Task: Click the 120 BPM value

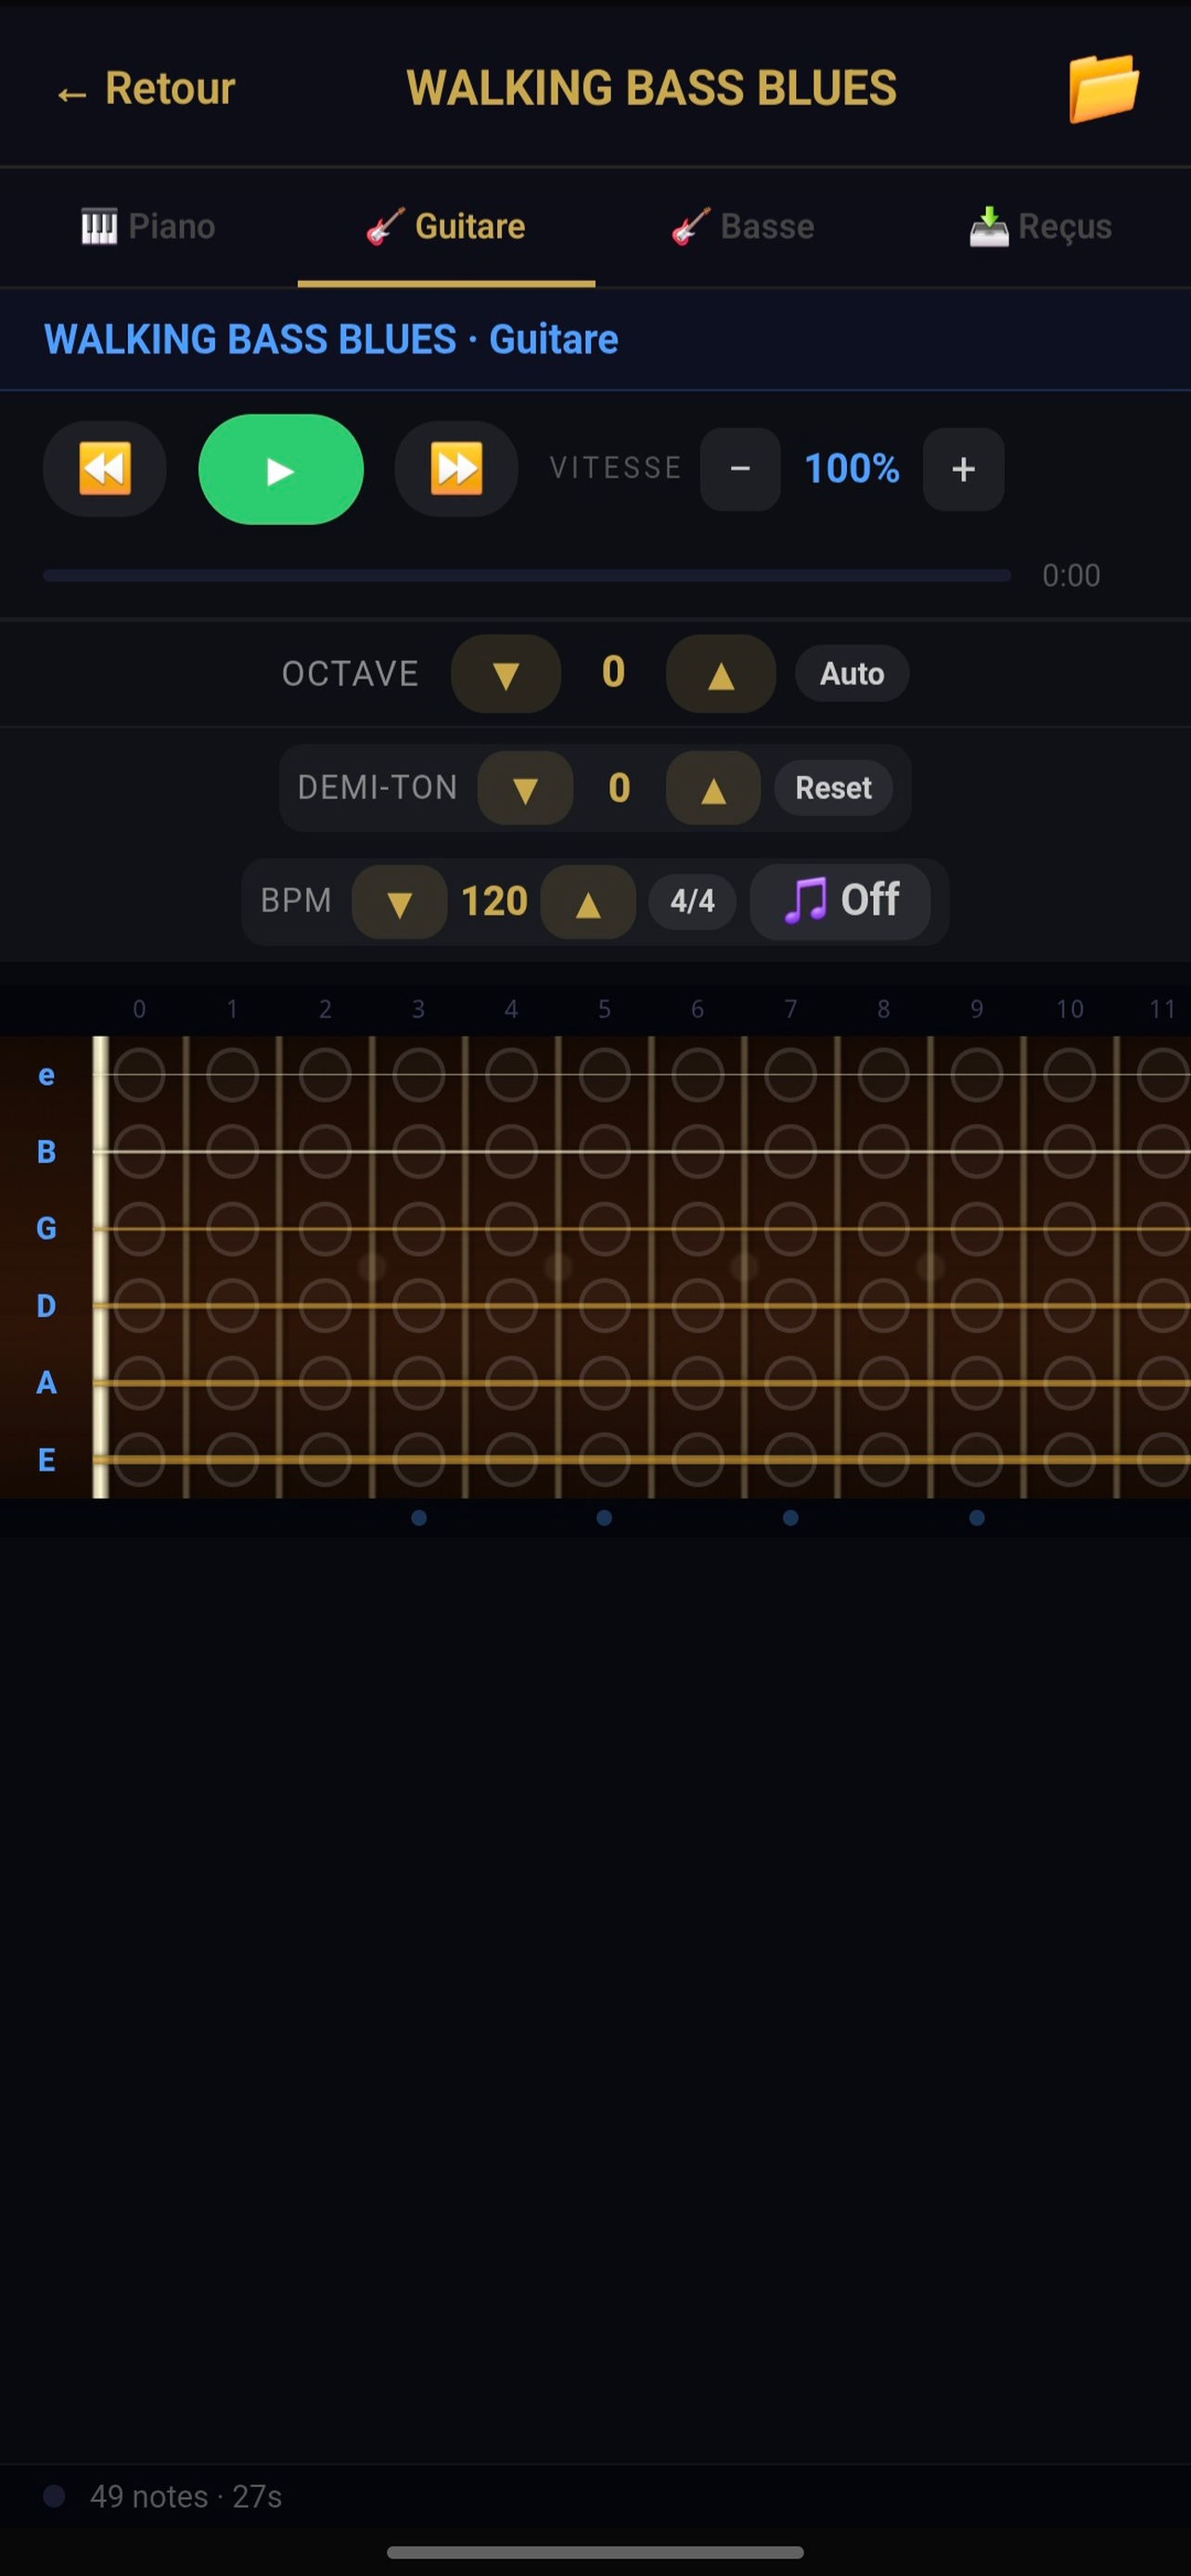Action: pyautogui.click(x=494, y=901)
